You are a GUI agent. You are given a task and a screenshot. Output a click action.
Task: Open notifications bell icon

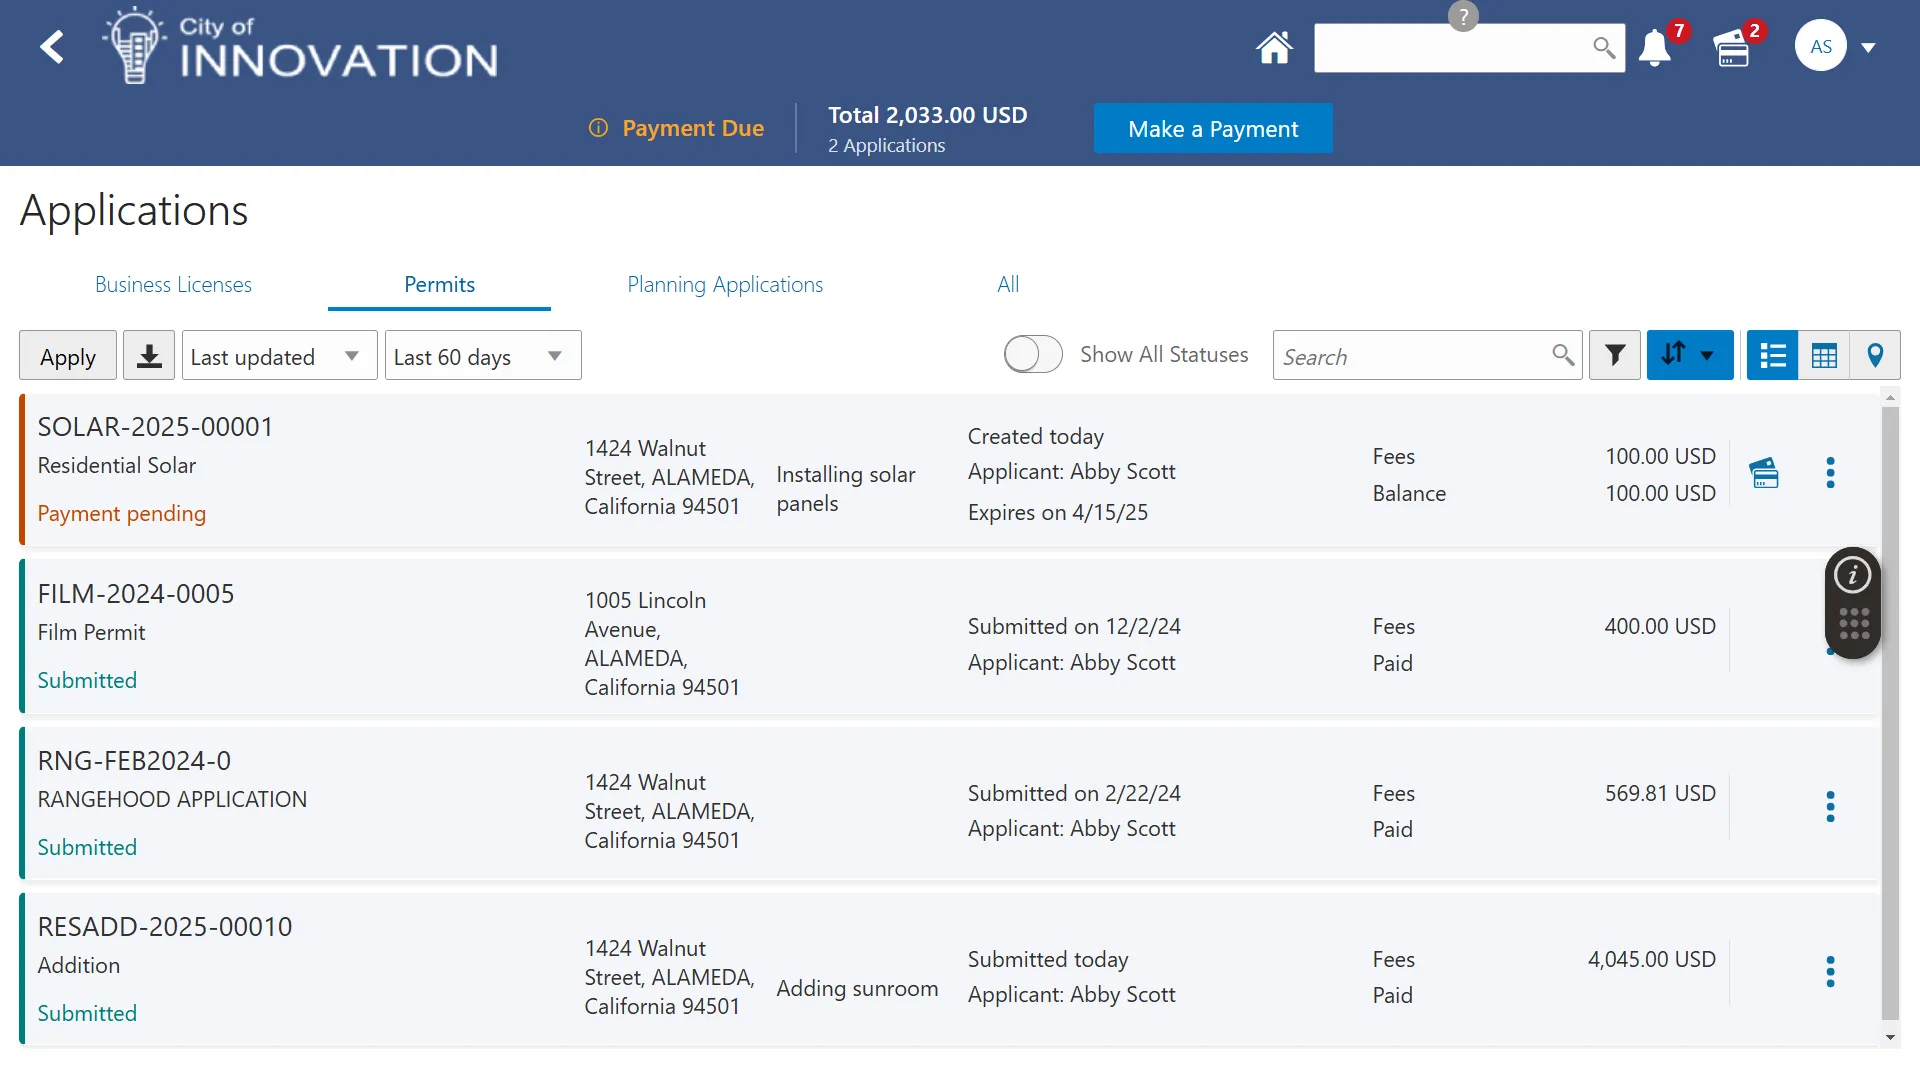pyautogui.click(x=1655, y=48)
